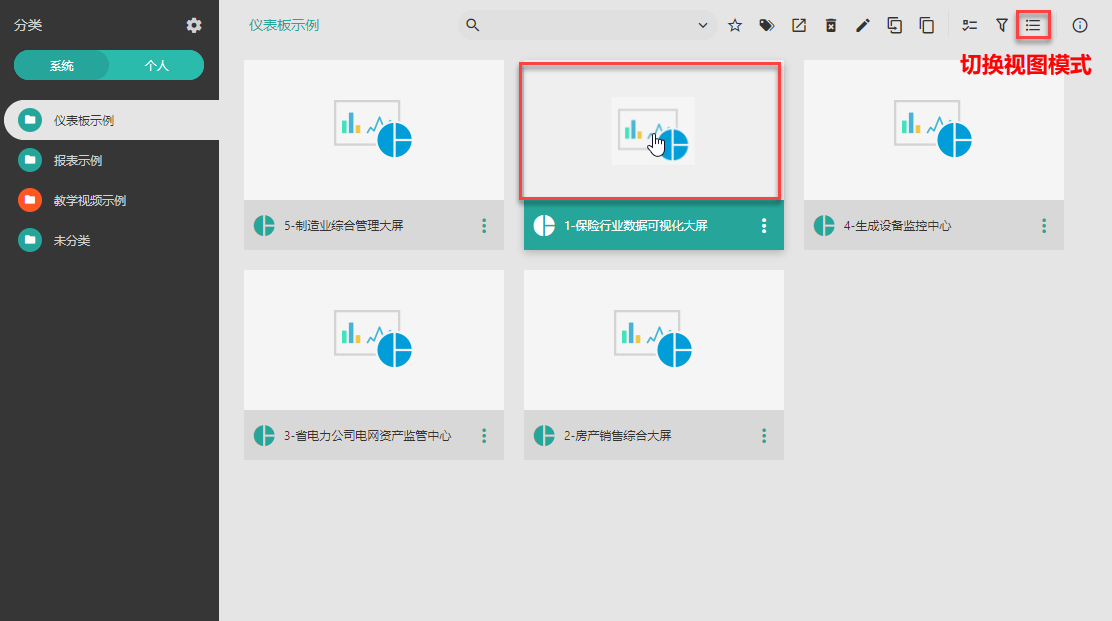Screen dimensions: 1112x621
Task: Click dashboard pie icon beside 5-制造业综合管理大屏
Action: click(265, 225)
